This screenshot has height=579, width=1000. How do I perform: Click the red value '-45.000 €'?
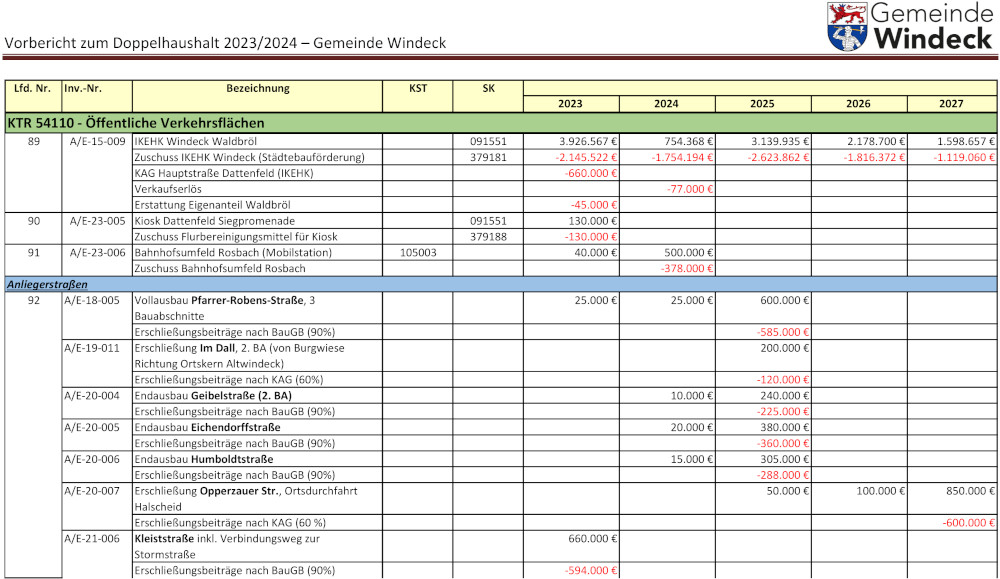click(x=593, y=205)
